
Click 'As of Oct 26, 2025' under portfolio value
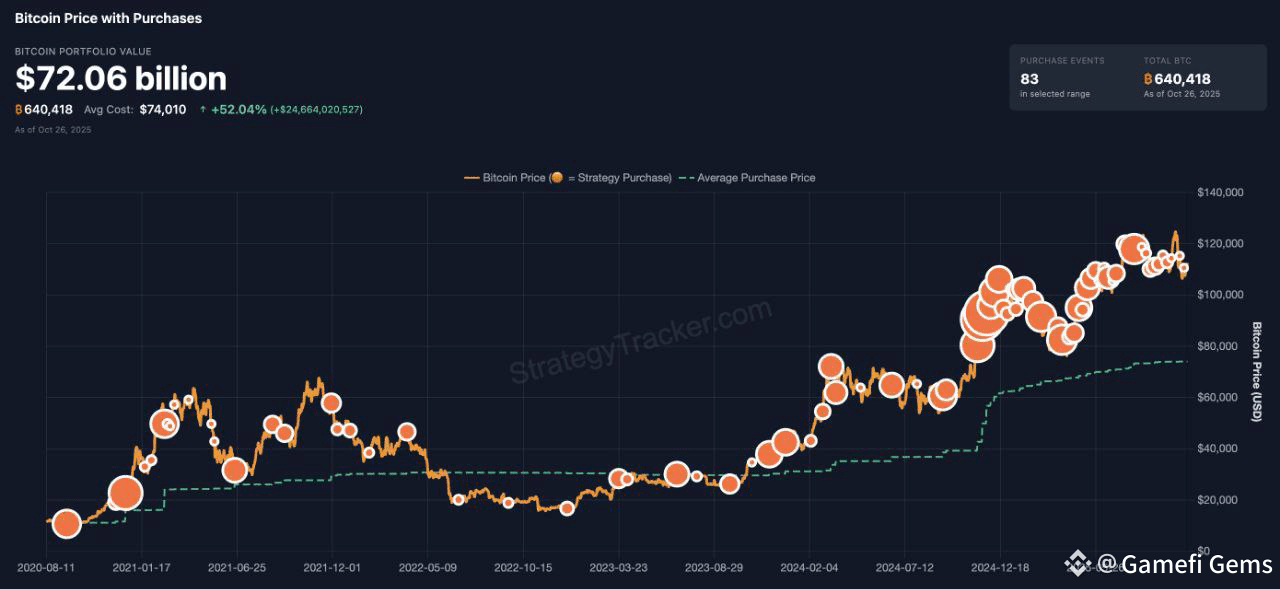[x=52, y=130]
